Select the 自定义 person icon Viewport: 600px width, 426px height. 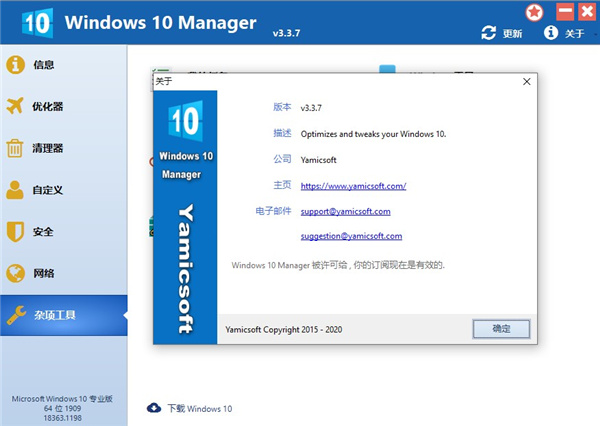(x=15, y=189)
